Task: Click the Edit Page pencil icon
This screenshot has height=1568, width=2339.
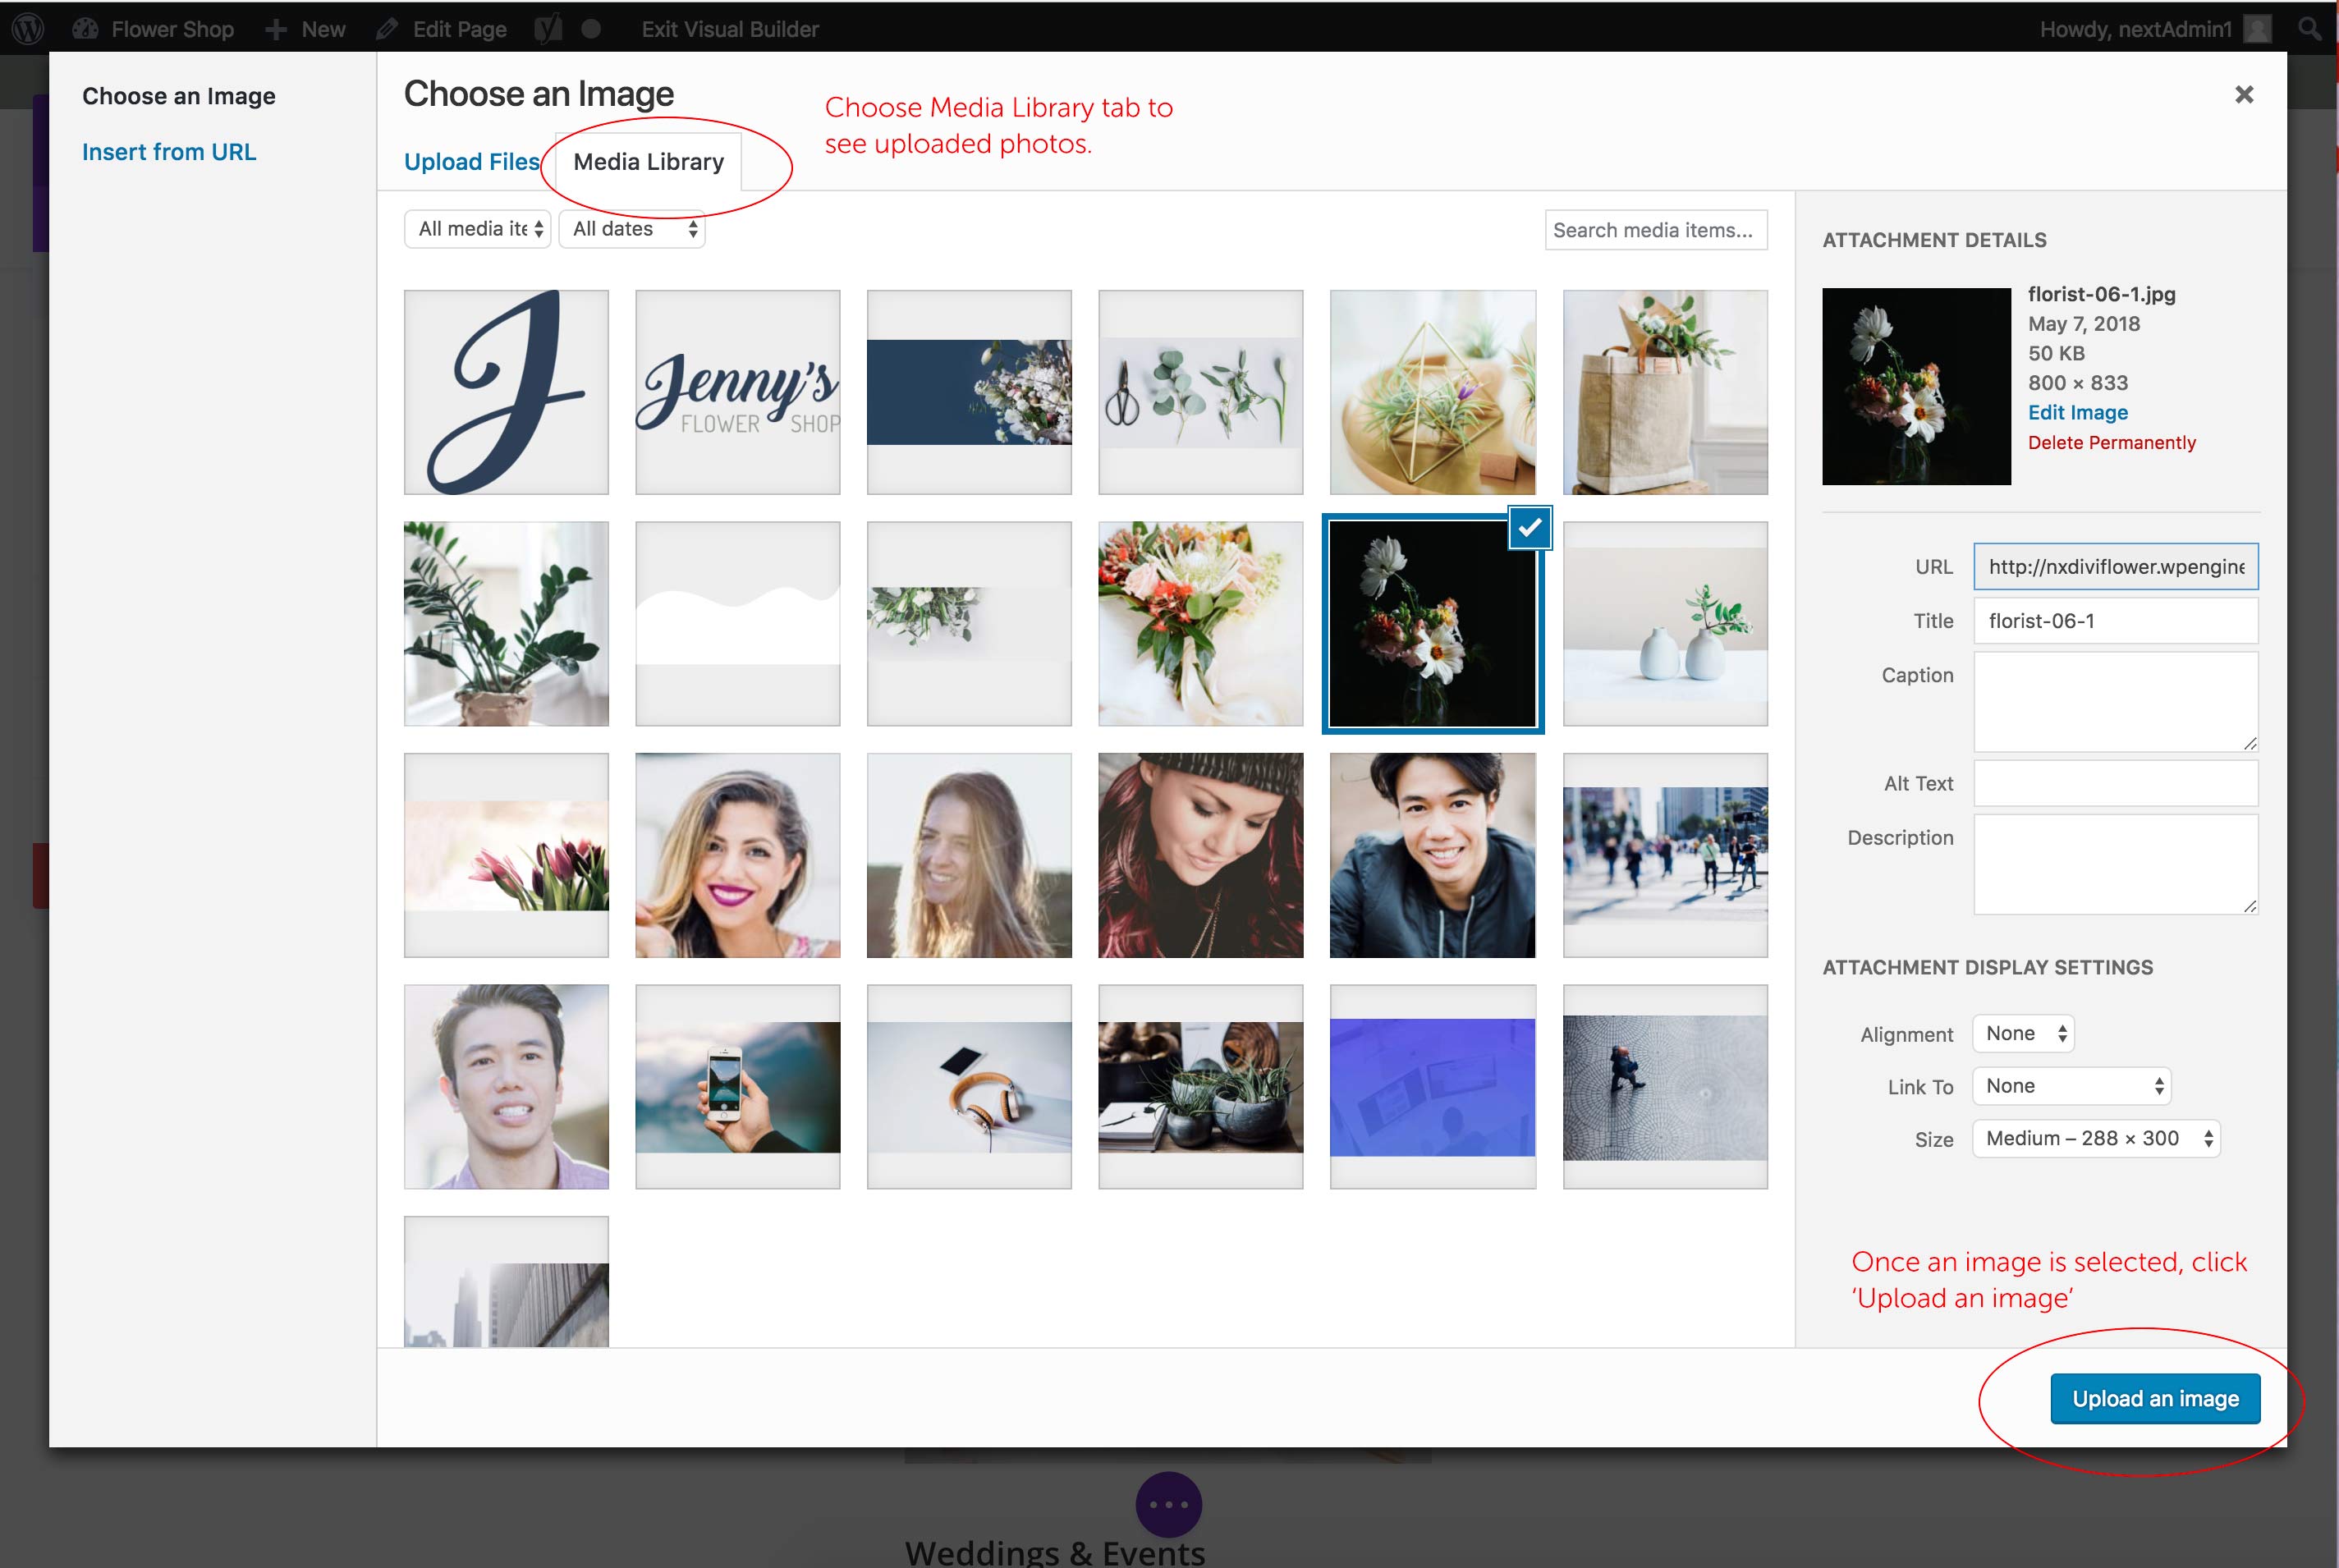Action: pyautogui.click(x=386, y=29)
